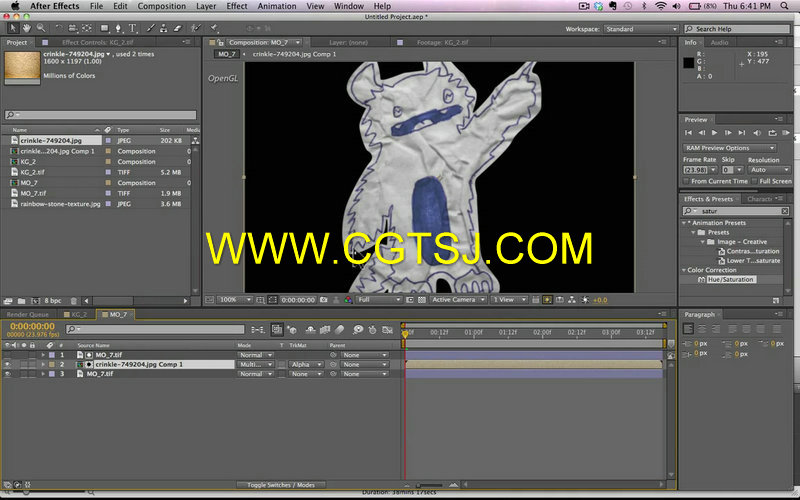This screenshot has width=800, height=500.
Task: Switch to the Render Queue tab
Action: coord(28,314)
